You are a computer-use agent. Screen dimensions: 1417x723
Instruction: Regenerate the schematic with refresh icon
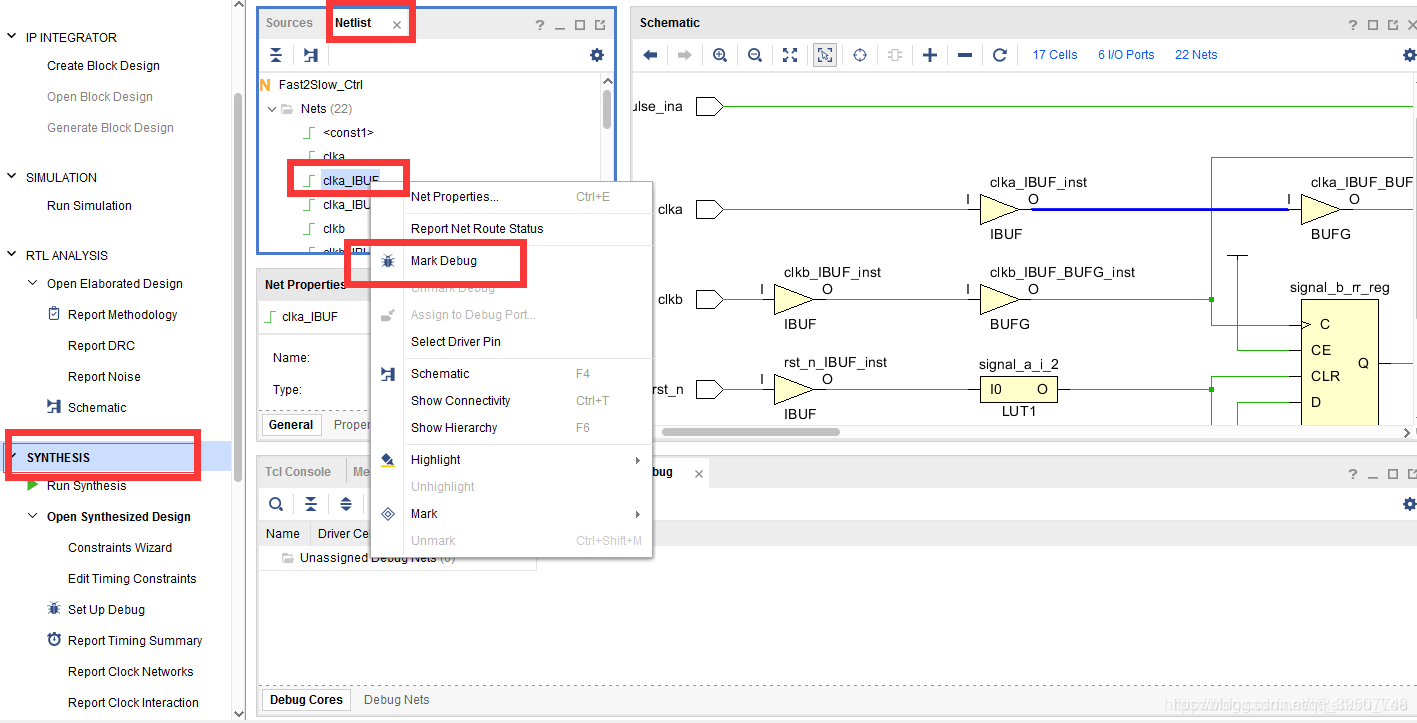pyautogui.click(x=1000, y=55)
